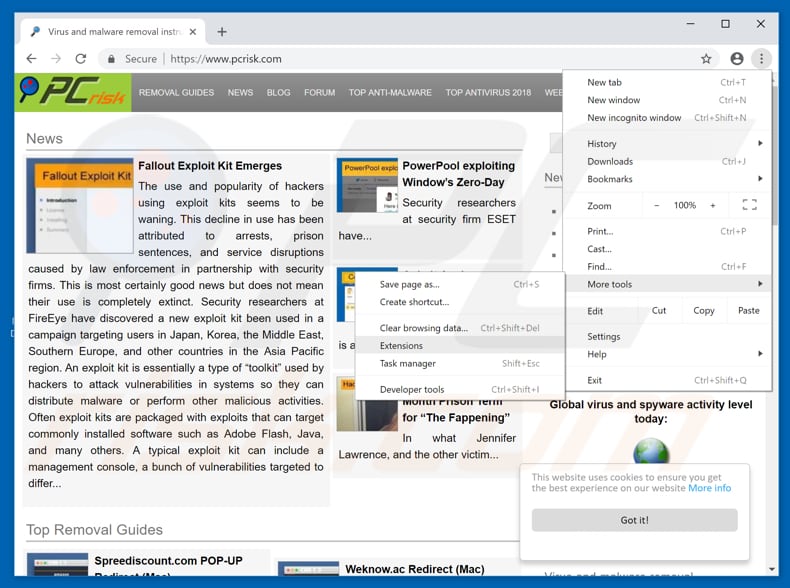
Task: Increase zoom with plus button
Action: point(712,205)
